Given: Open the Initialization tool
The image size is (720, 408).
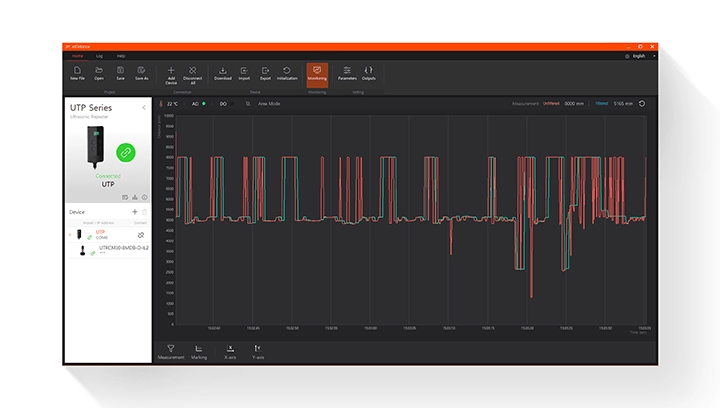Looking at the screenshot, I should coord(287,71).
